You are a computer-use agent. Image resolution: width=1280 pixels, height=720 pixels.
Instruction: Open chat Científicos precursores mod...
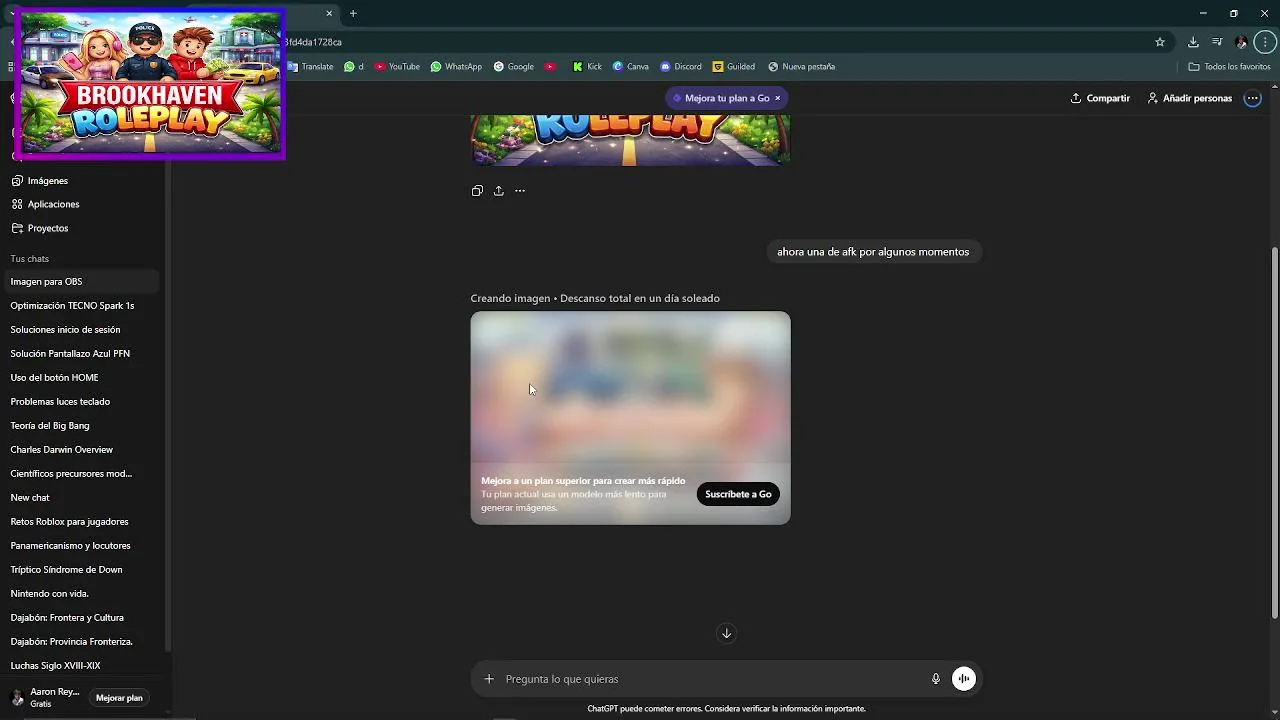tap(83, 474)
